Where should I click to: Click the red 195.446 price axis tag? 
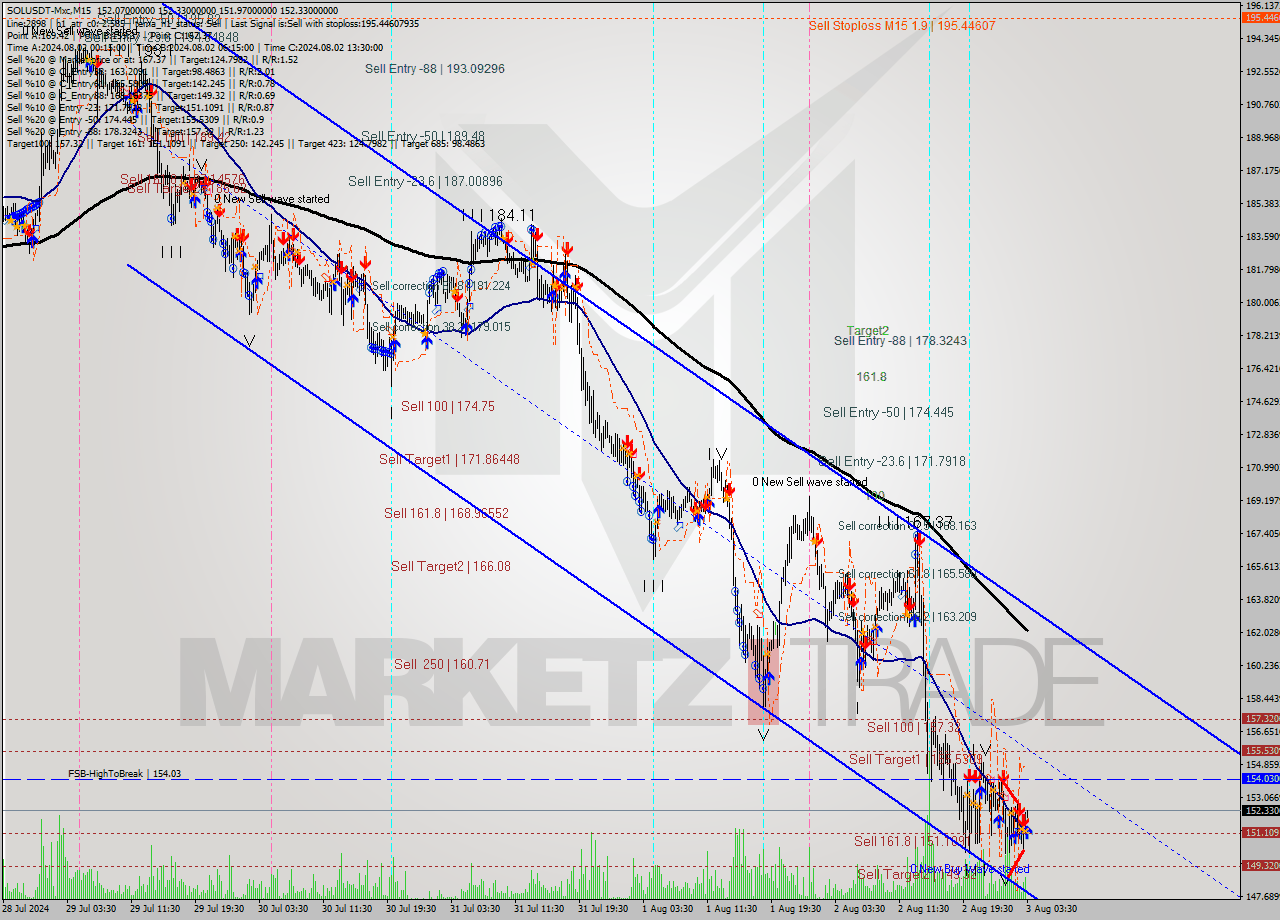(1260, 17)
